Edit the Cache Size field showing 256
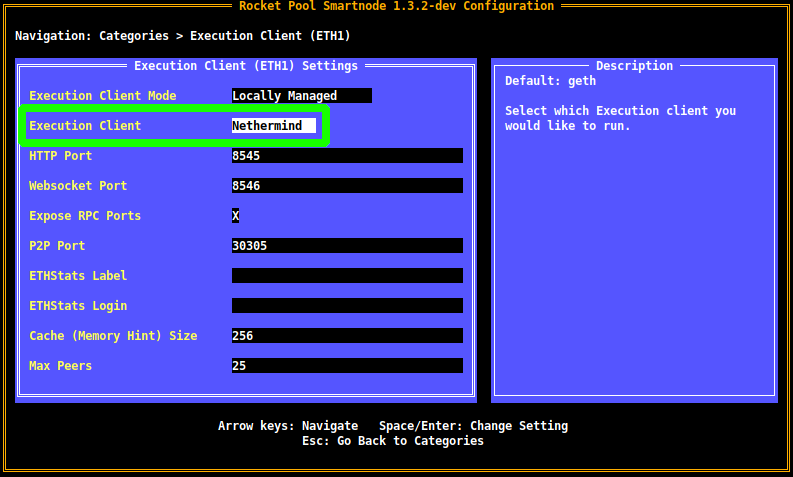The image size is (793, 477). pos(346,336)
